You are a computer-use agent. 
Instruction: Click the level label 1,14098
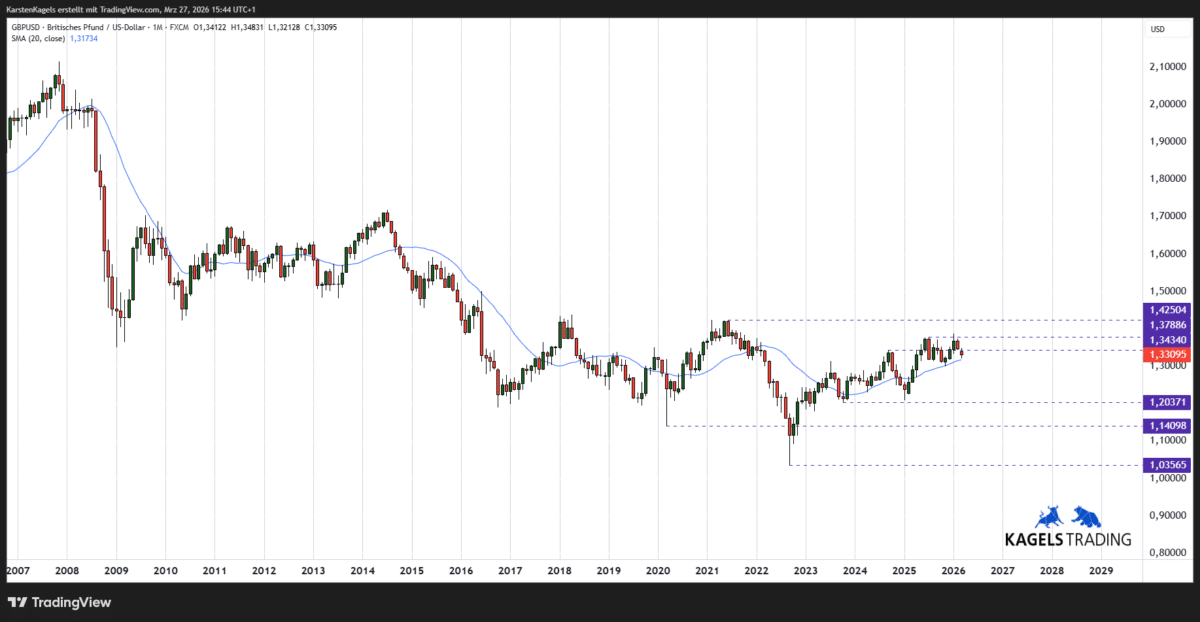(1166, 426)
